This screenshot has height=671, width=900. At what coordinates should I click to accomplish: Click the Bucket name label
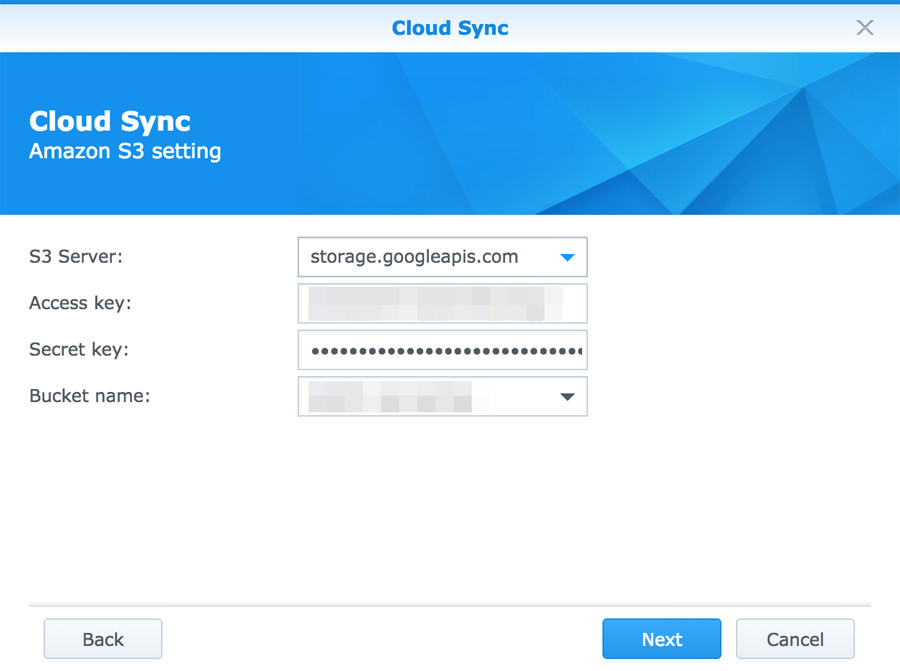[x=90, y=396]
